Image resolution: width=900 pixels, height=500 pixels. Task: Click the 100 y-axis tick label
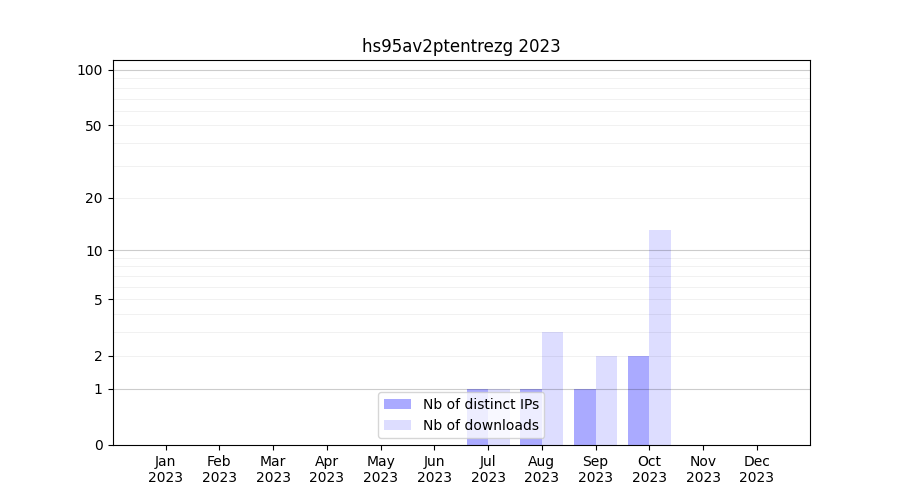(x=90, y=70)
